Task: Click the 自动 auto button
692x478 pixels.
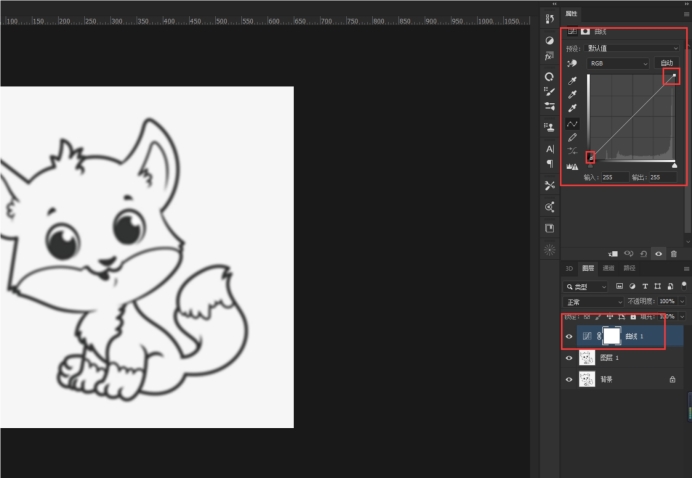Action: click(x=666, y=63)
